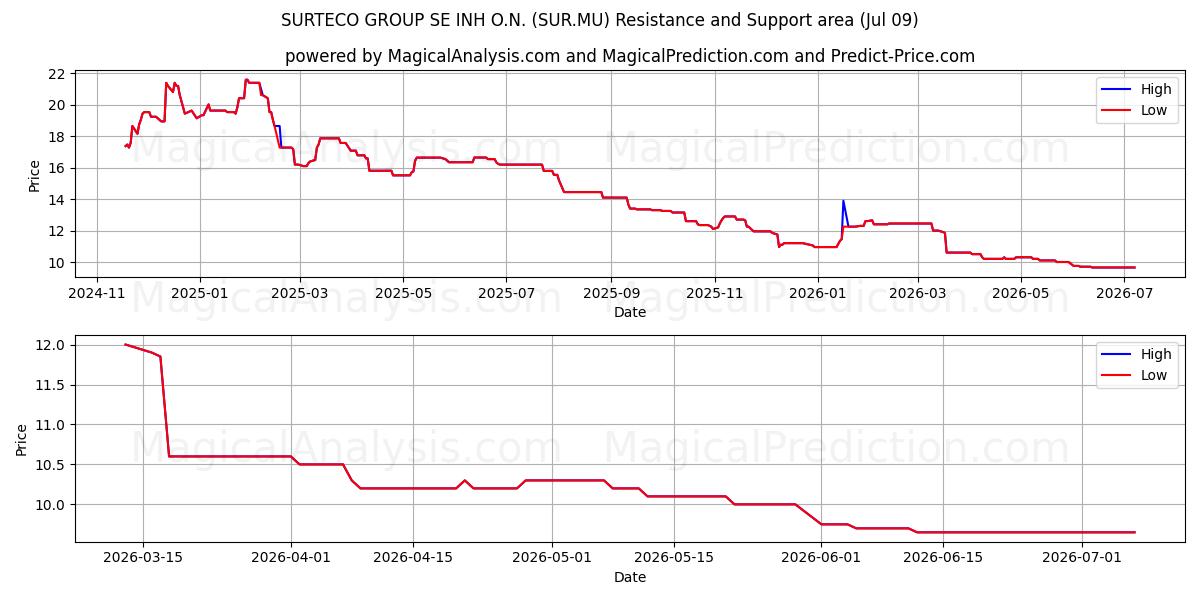
Task: Click the '12.0' price tick on the bottom chart
Action: click(52, 345)
